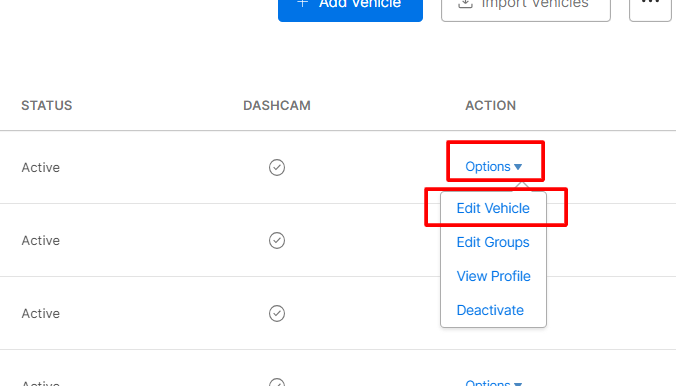Click the Import Vehicles button
The image size is (676, 386).
526,8
